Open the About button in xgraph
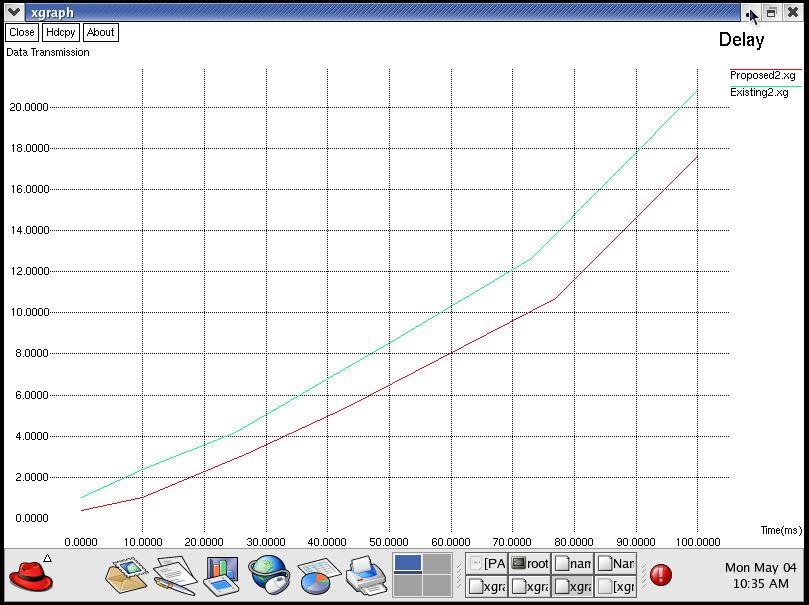Image resolution: width=809 pixels, height=605 pixels. [x=100, y=32]
